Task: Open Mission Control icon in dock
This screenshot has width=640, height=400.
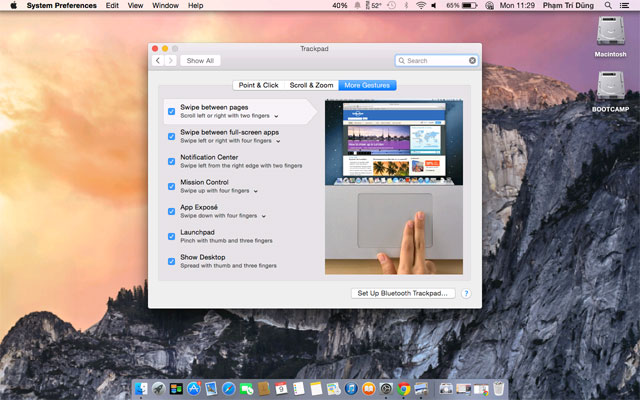Action: tap(176, 389)
